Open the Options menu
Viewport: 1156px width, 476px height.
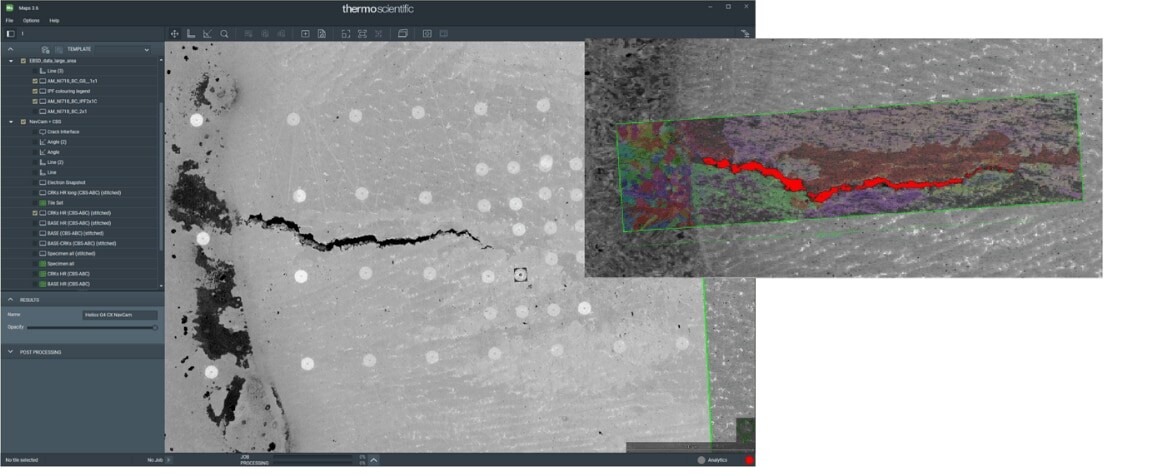[x=31, y=21]
